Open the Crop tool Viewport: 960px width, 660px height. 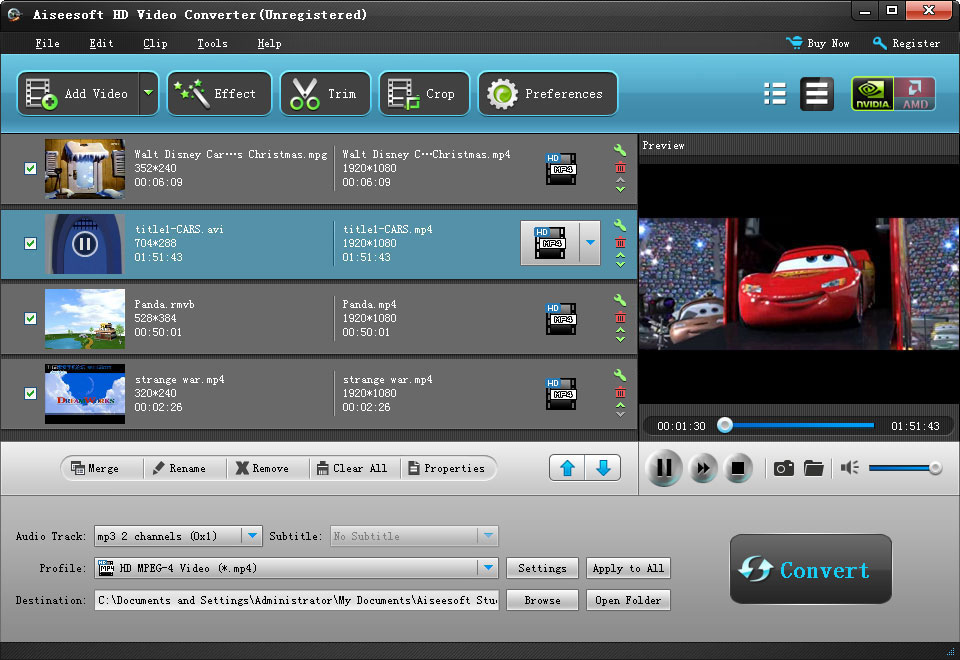tap(423, 92)
